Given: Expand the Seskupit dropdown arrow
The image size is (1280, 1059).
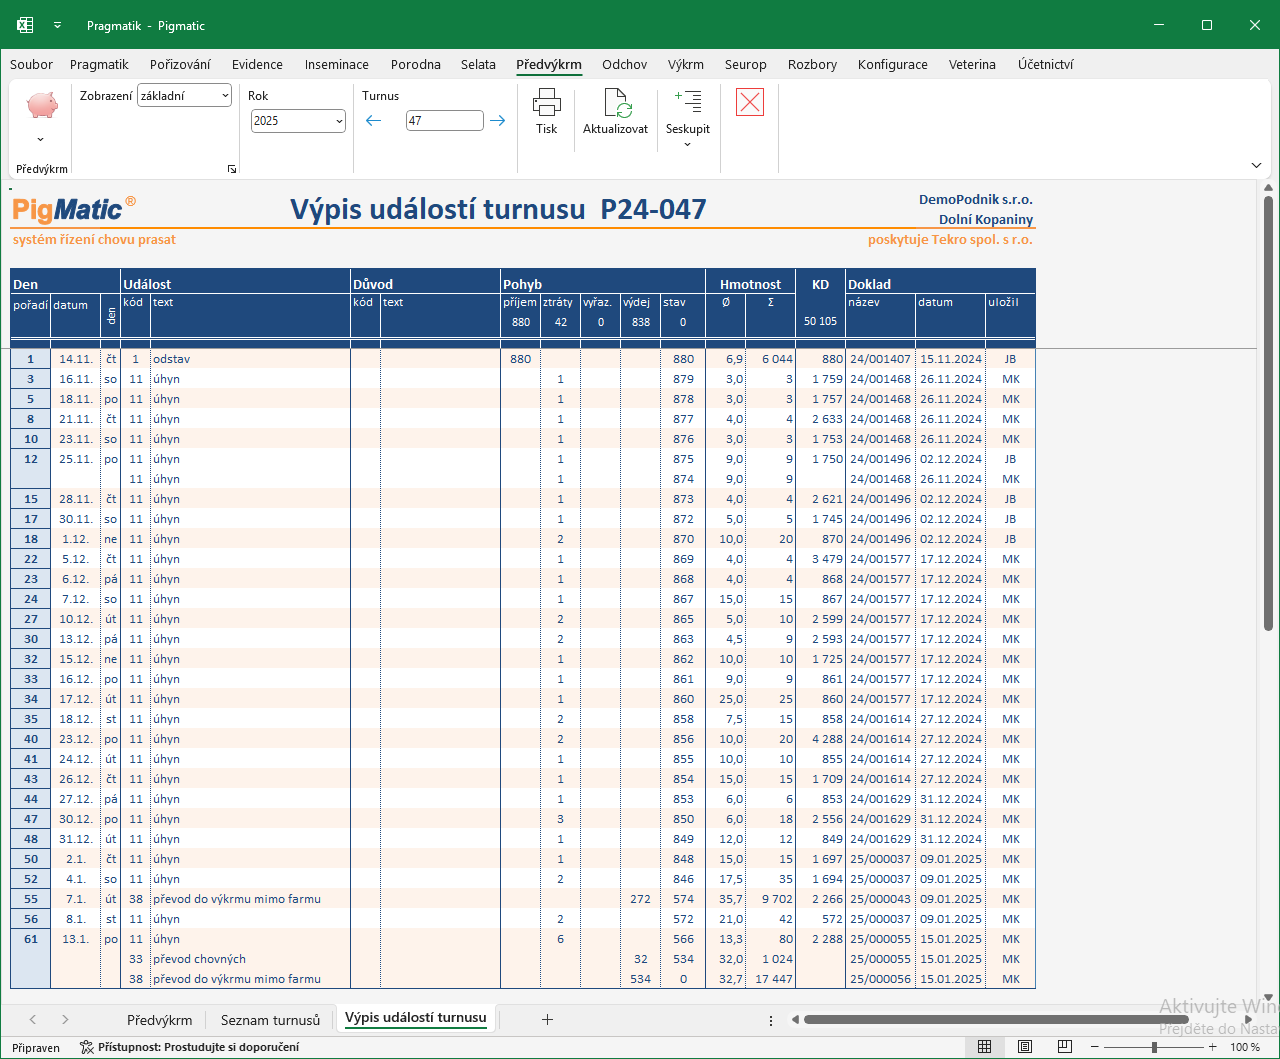Looking at the screenshot, I should tap(688, 145).
